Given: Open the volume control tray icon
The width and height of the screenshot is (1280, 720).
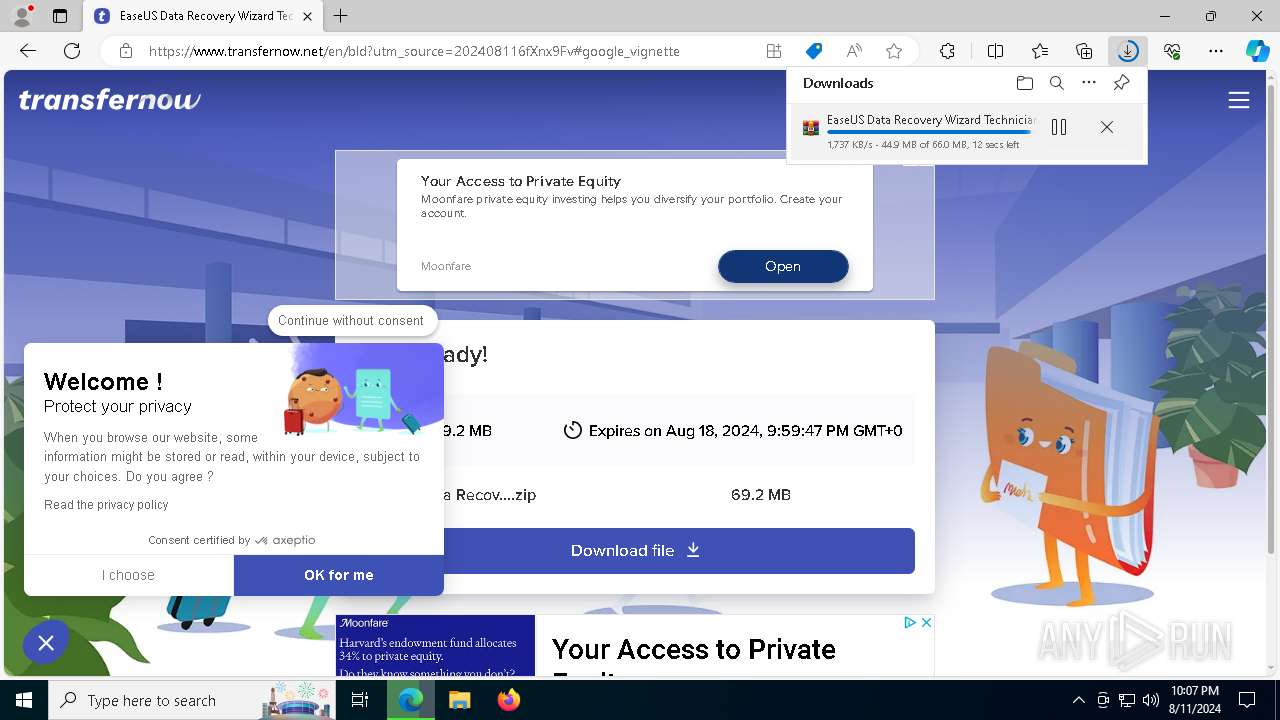Looking at the screenshot, I should [x=1151, y=700].
